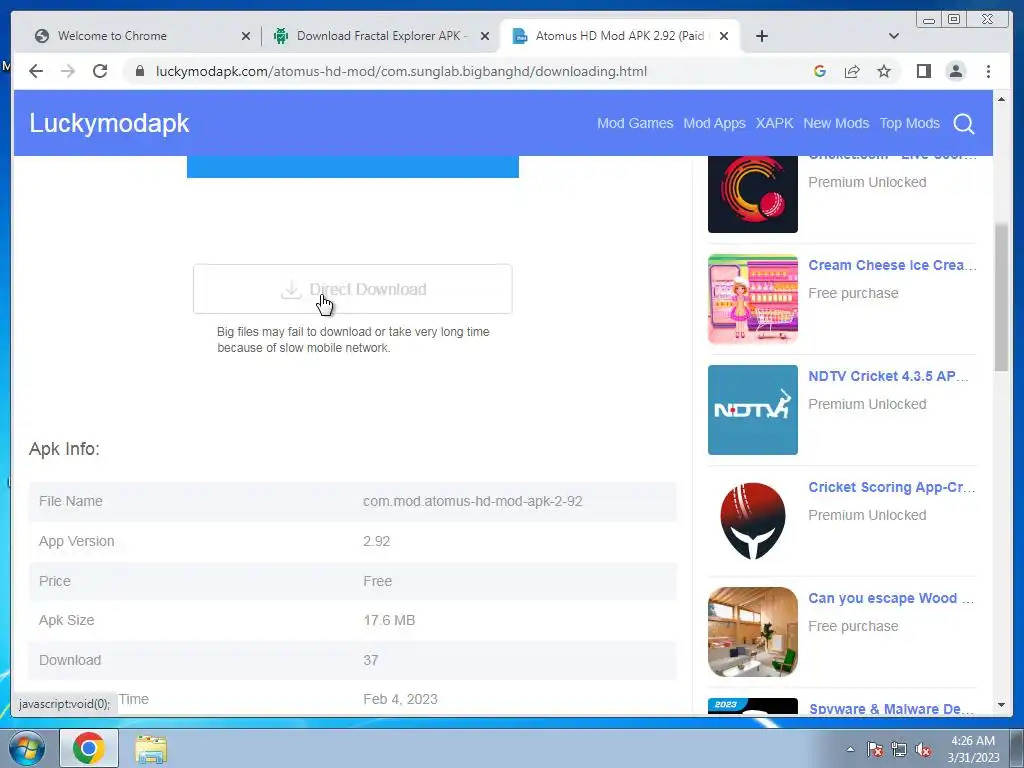The height and width of the screenshot is (768, 1024).
Task: Switch to Download Fractal Explorer APK tab
Action: [x=379, y=36]
